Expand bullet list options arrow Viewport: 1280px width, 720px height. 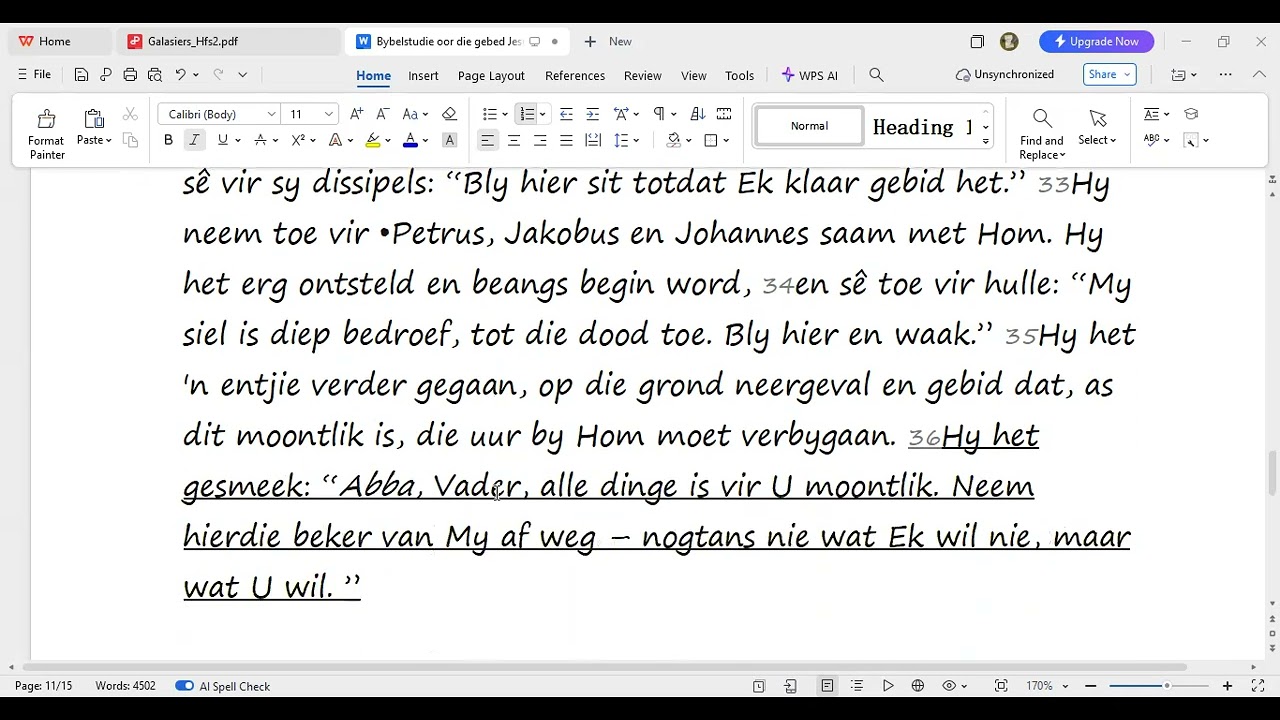504,114
